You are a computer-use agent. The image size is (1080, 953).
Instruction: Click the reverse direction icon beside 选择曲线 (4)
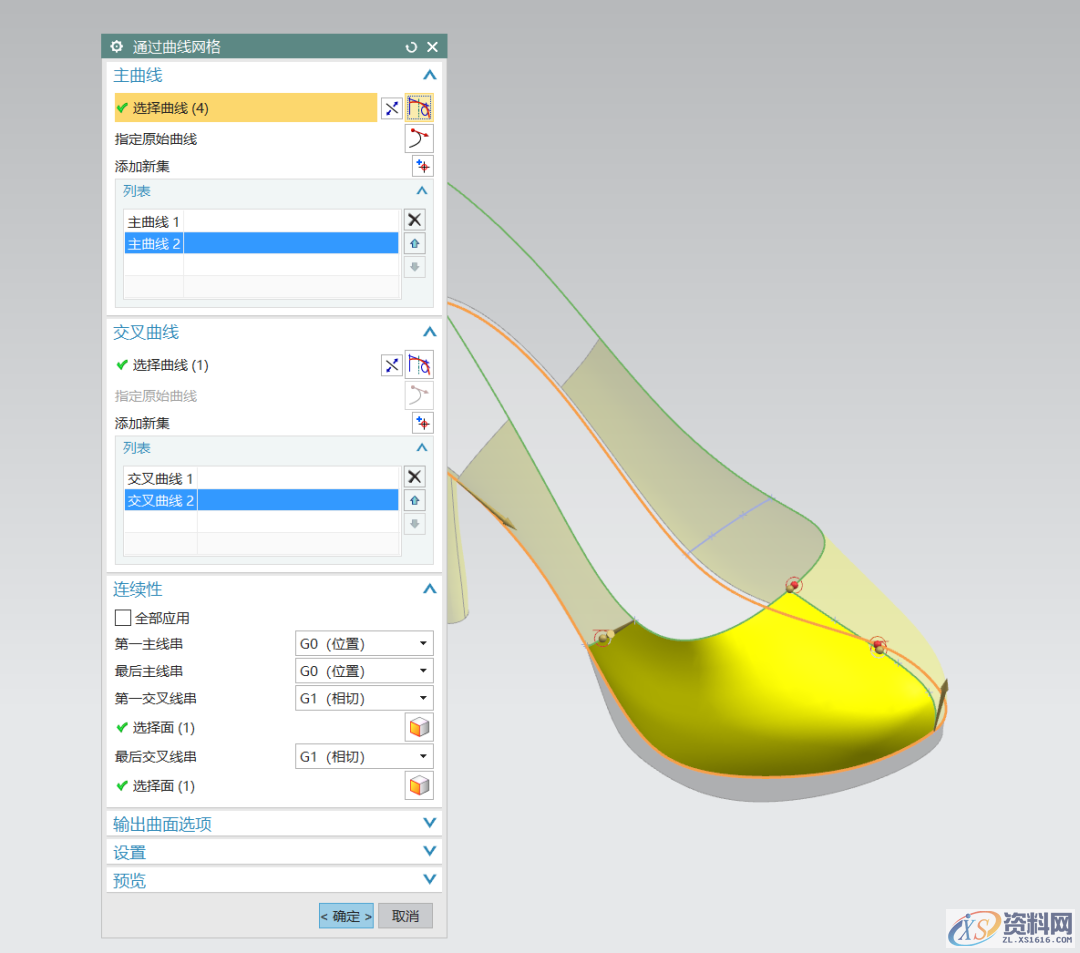tap(392, 107)
